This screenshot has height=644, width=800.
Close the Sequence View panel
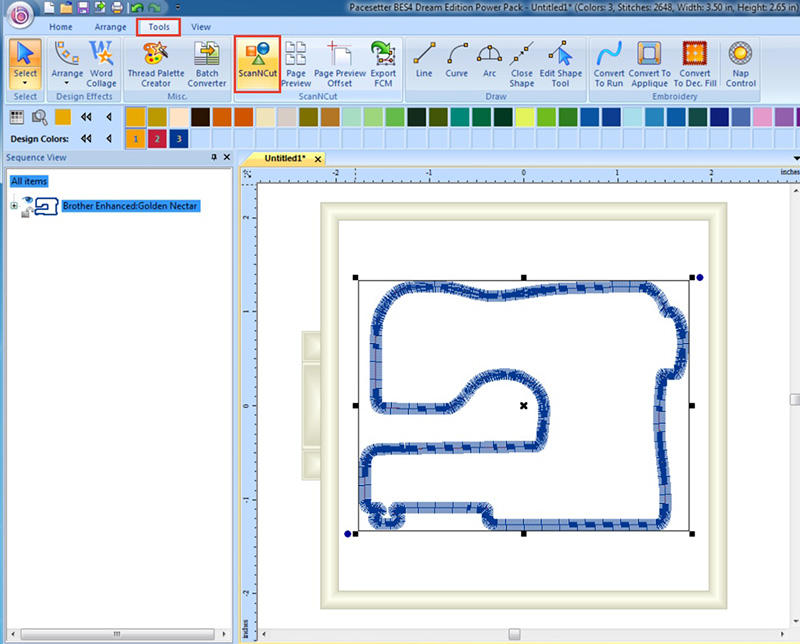[x=227, y=157]
